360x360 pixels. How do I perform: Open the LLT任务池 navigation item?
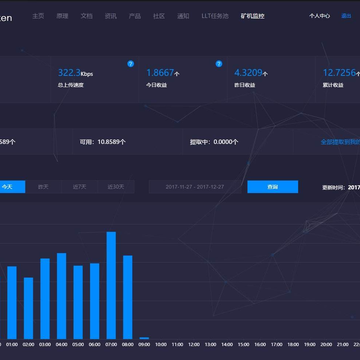[x=215, y=16]
